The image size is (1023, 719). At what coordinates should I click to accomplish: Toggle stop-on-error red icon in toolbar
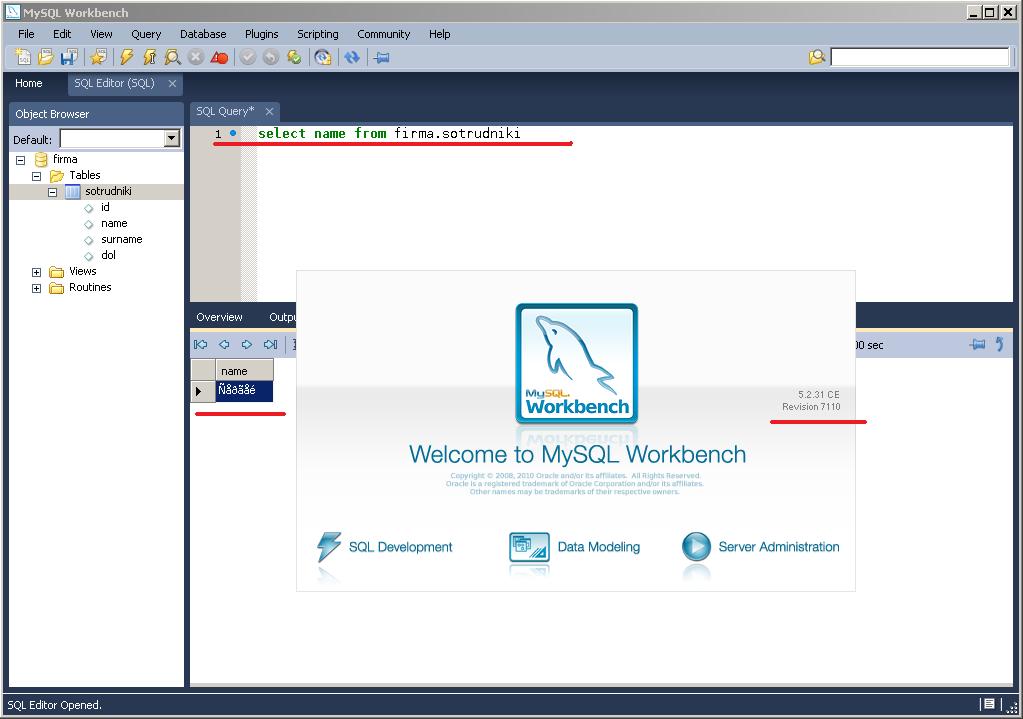click(x=219, y=58)
